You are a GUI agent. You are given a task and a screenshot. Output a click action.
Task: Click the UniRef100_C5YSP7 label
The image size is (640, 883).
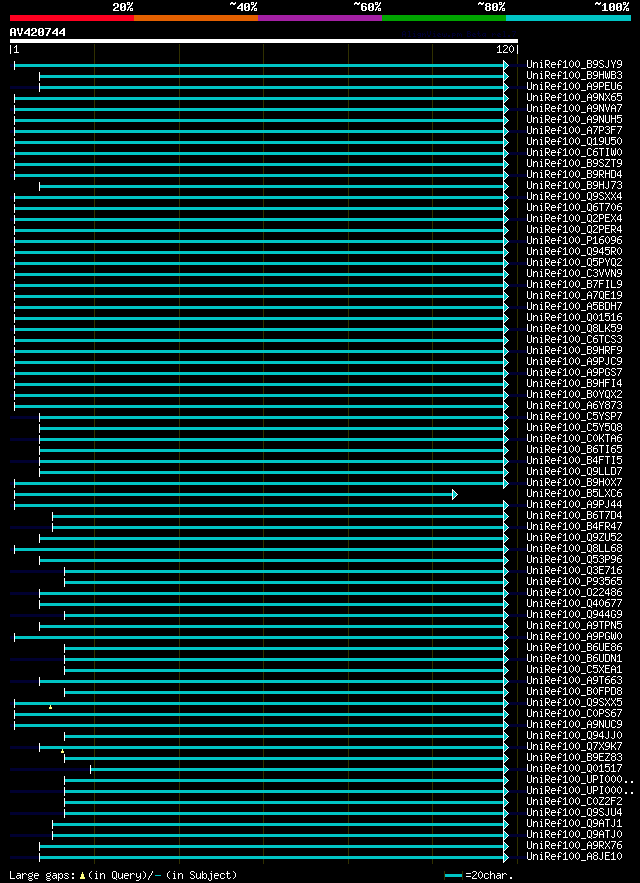point(575,417)
